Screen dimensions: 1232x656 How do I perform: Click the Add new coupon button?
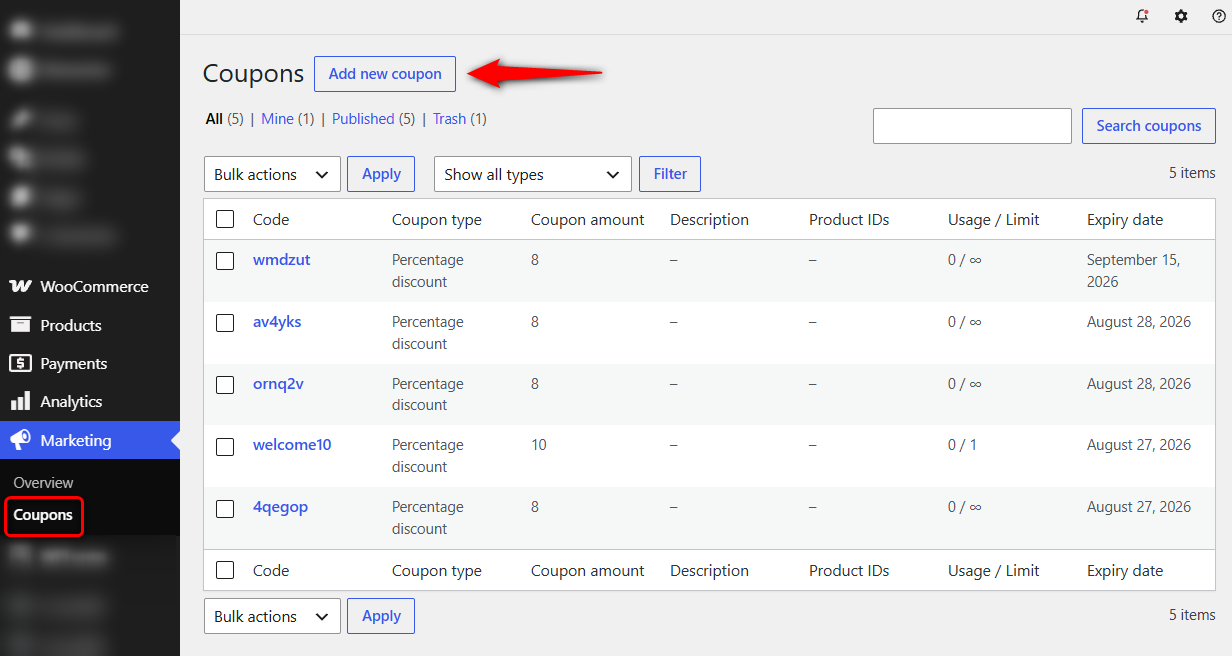point(385,74)
